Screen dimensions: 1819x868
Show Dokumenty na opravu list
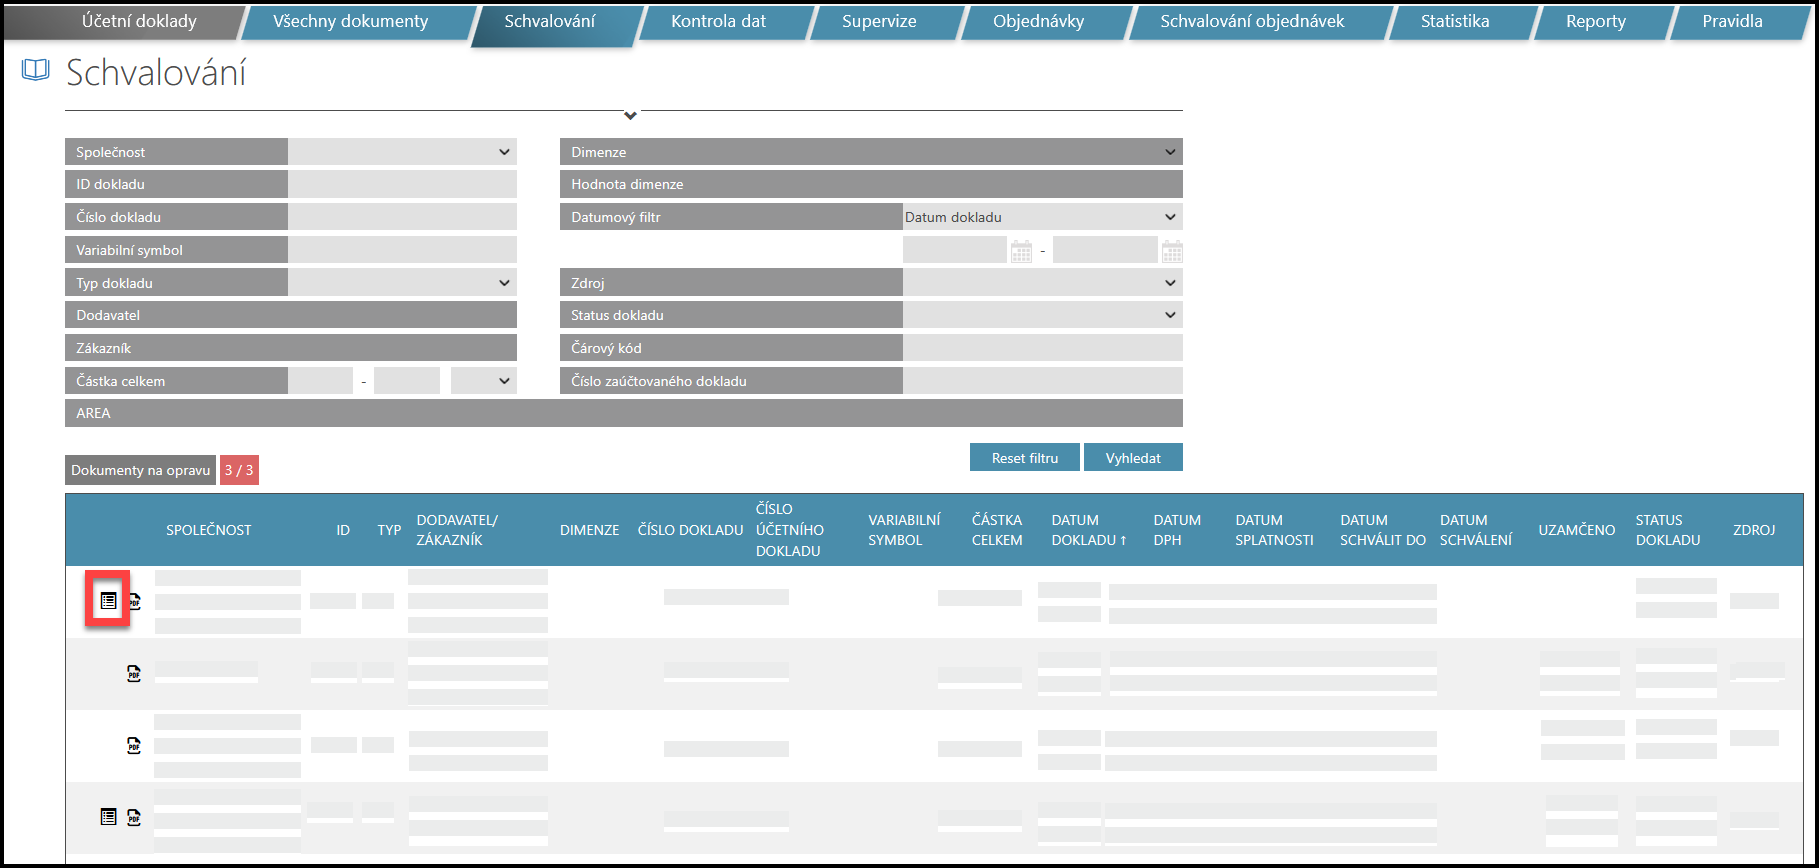(x=141, y=470)
